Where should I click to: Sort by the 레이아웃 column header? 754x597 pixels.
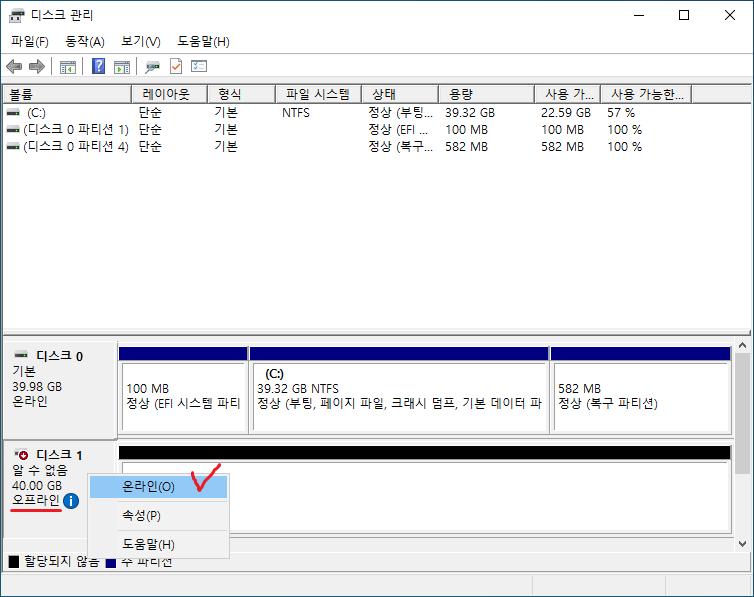tap(169, 94)
